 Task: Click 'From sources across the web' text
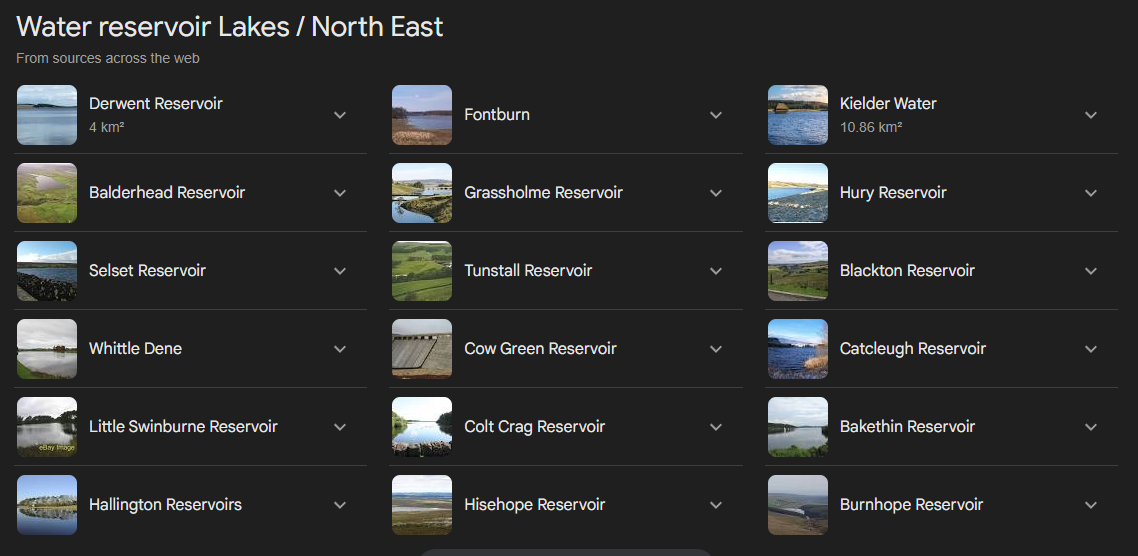(x=107, y=58)
